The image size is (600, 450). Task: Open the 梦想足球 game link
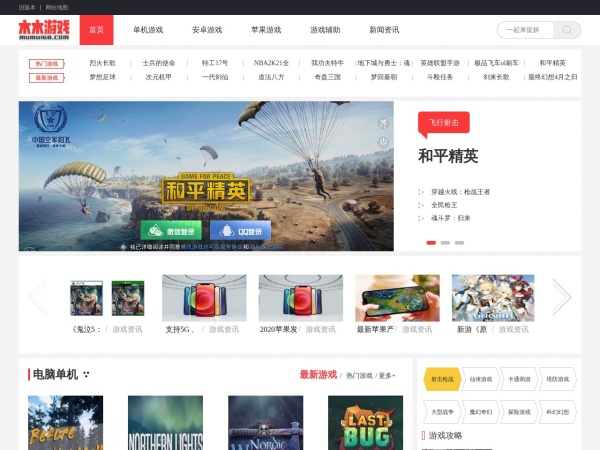pos(103,77)
